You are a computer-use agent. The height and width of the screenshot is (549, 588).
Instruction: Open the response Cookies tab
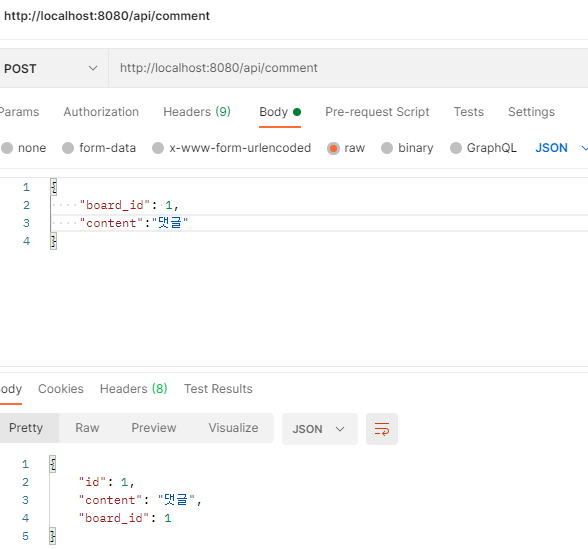[x=61, y=389]
